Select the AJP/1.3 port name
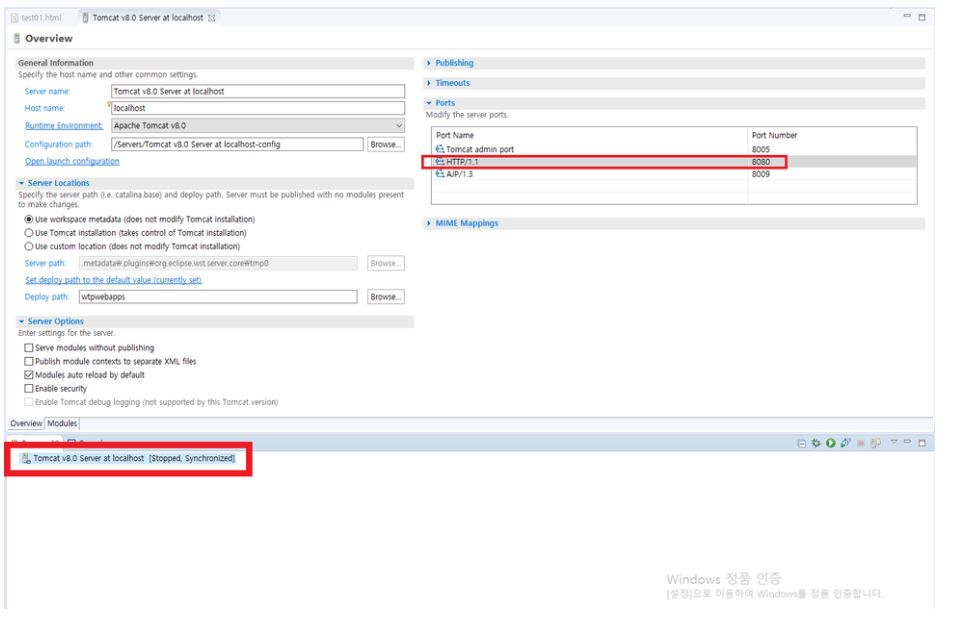 [459, 174]
